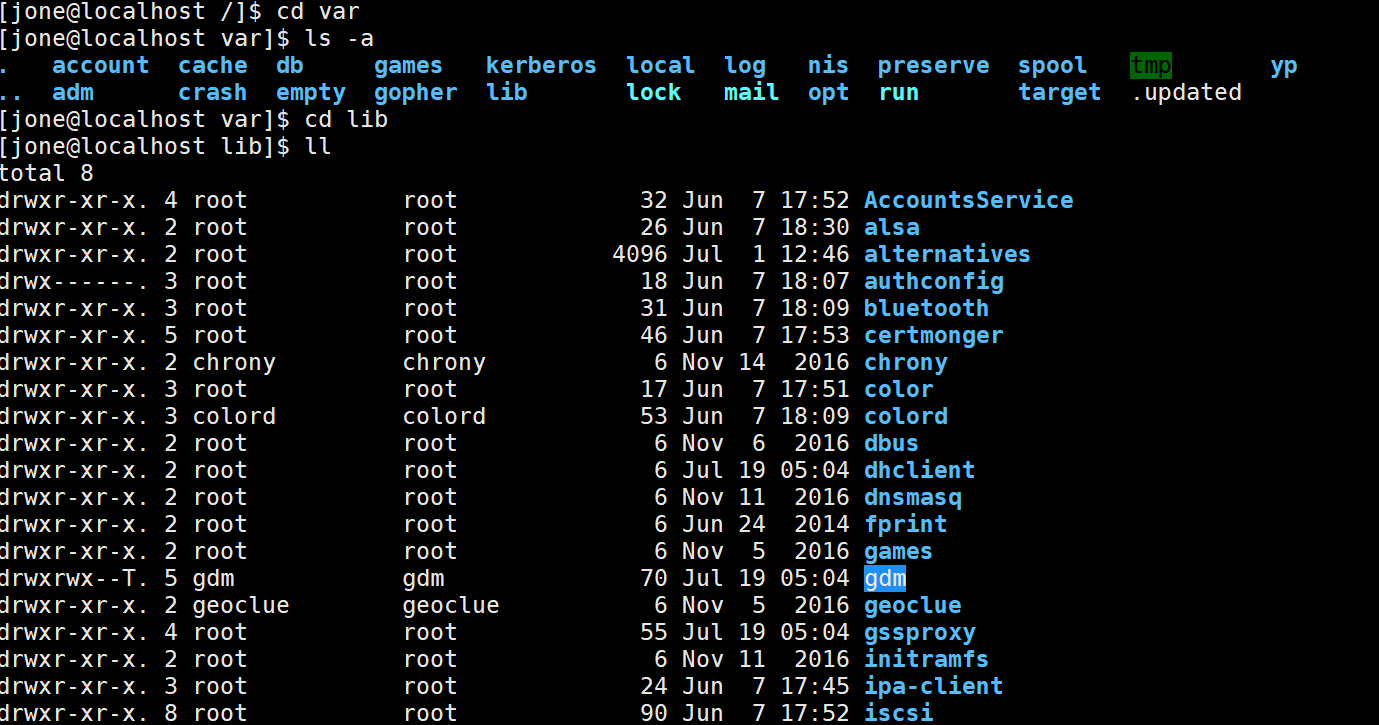Click the dhclient directory name
The image size is (1379, 725).
pos(919,470)
